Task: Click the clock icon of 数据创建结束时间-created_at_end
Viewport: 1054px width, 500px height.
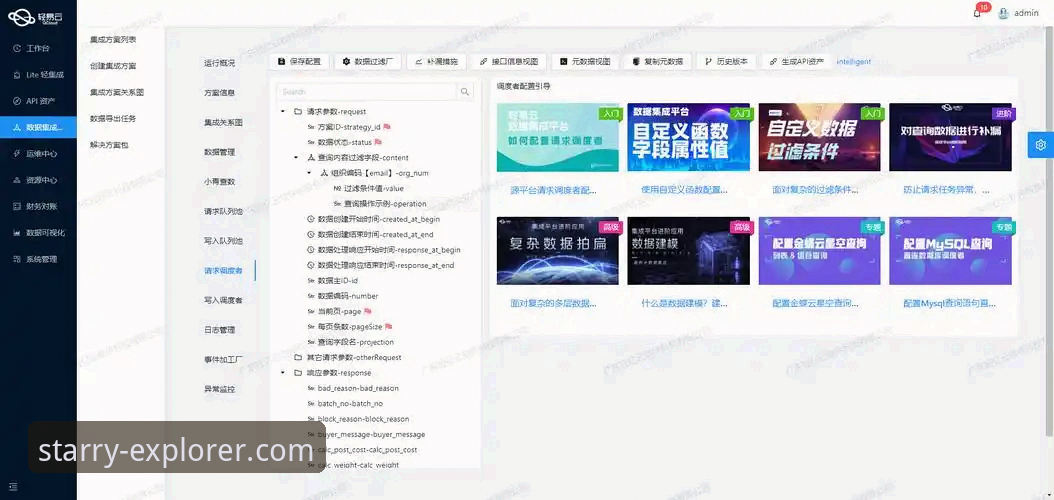Action: click(x=311, y=235)
